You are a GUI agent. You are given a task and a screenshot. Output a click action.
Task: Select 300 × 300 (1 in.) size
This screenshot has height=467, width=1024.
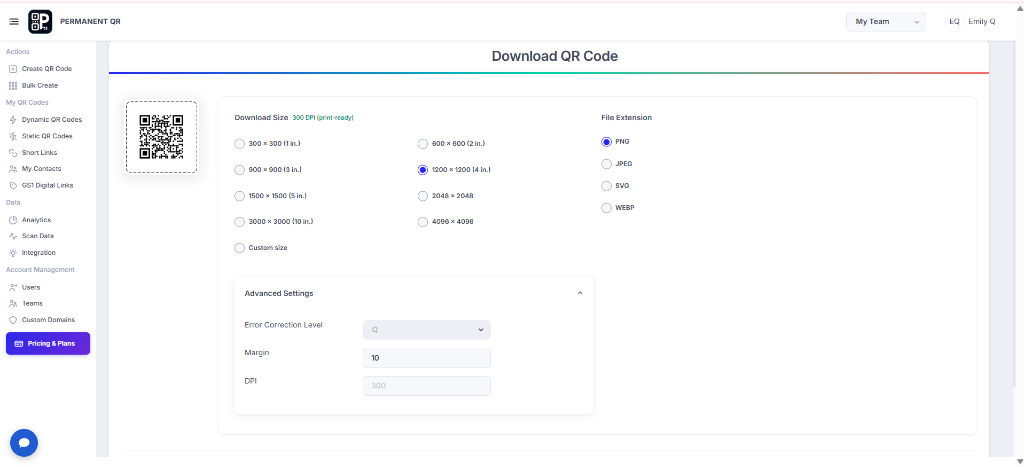(x=239, y=144)
